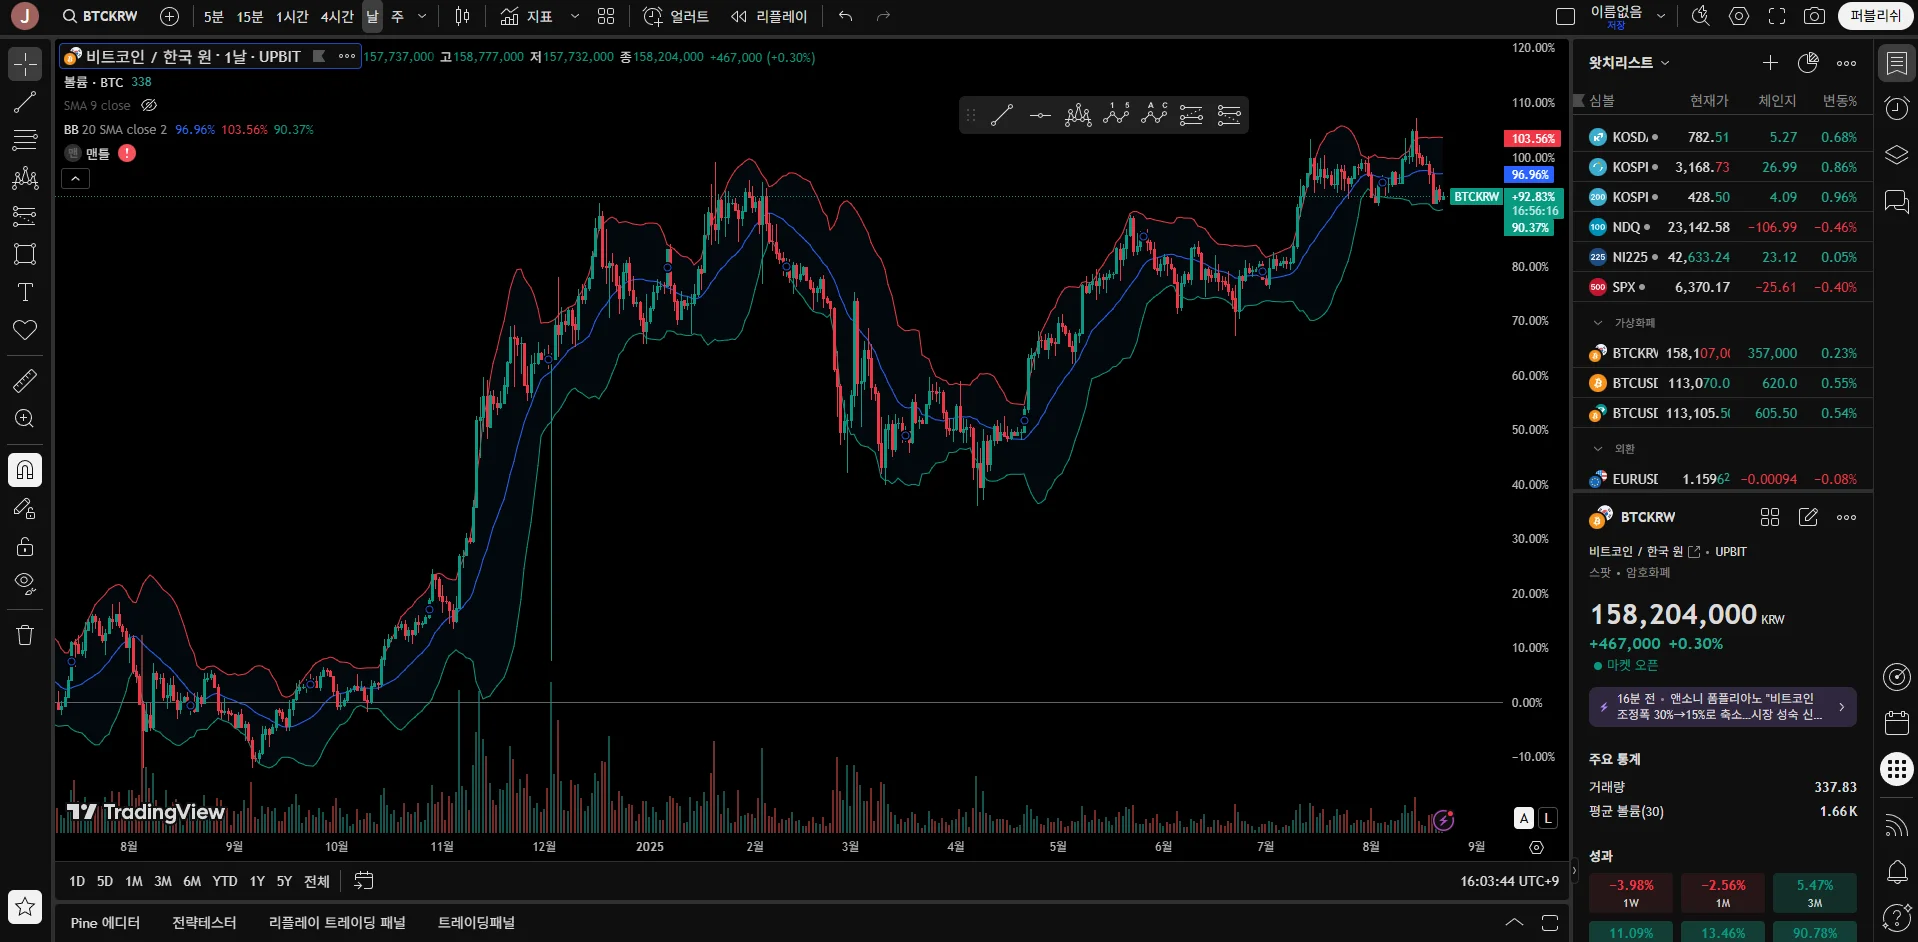Open the alerts alarm clock panel
Screen dimensions: 1918x942
click(x=1897, y=108)
